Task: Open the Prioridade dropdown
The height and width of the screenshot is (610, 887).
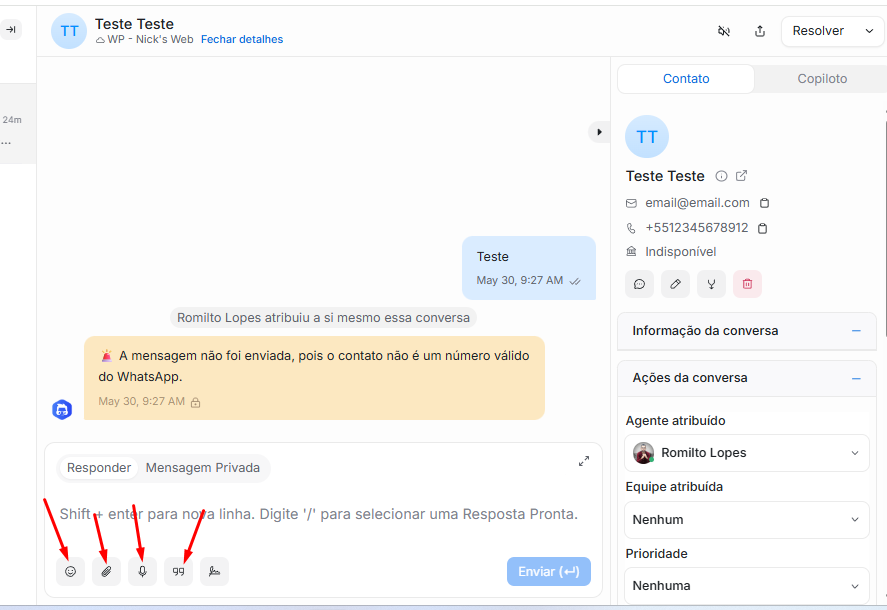Action: coord(745,586)
